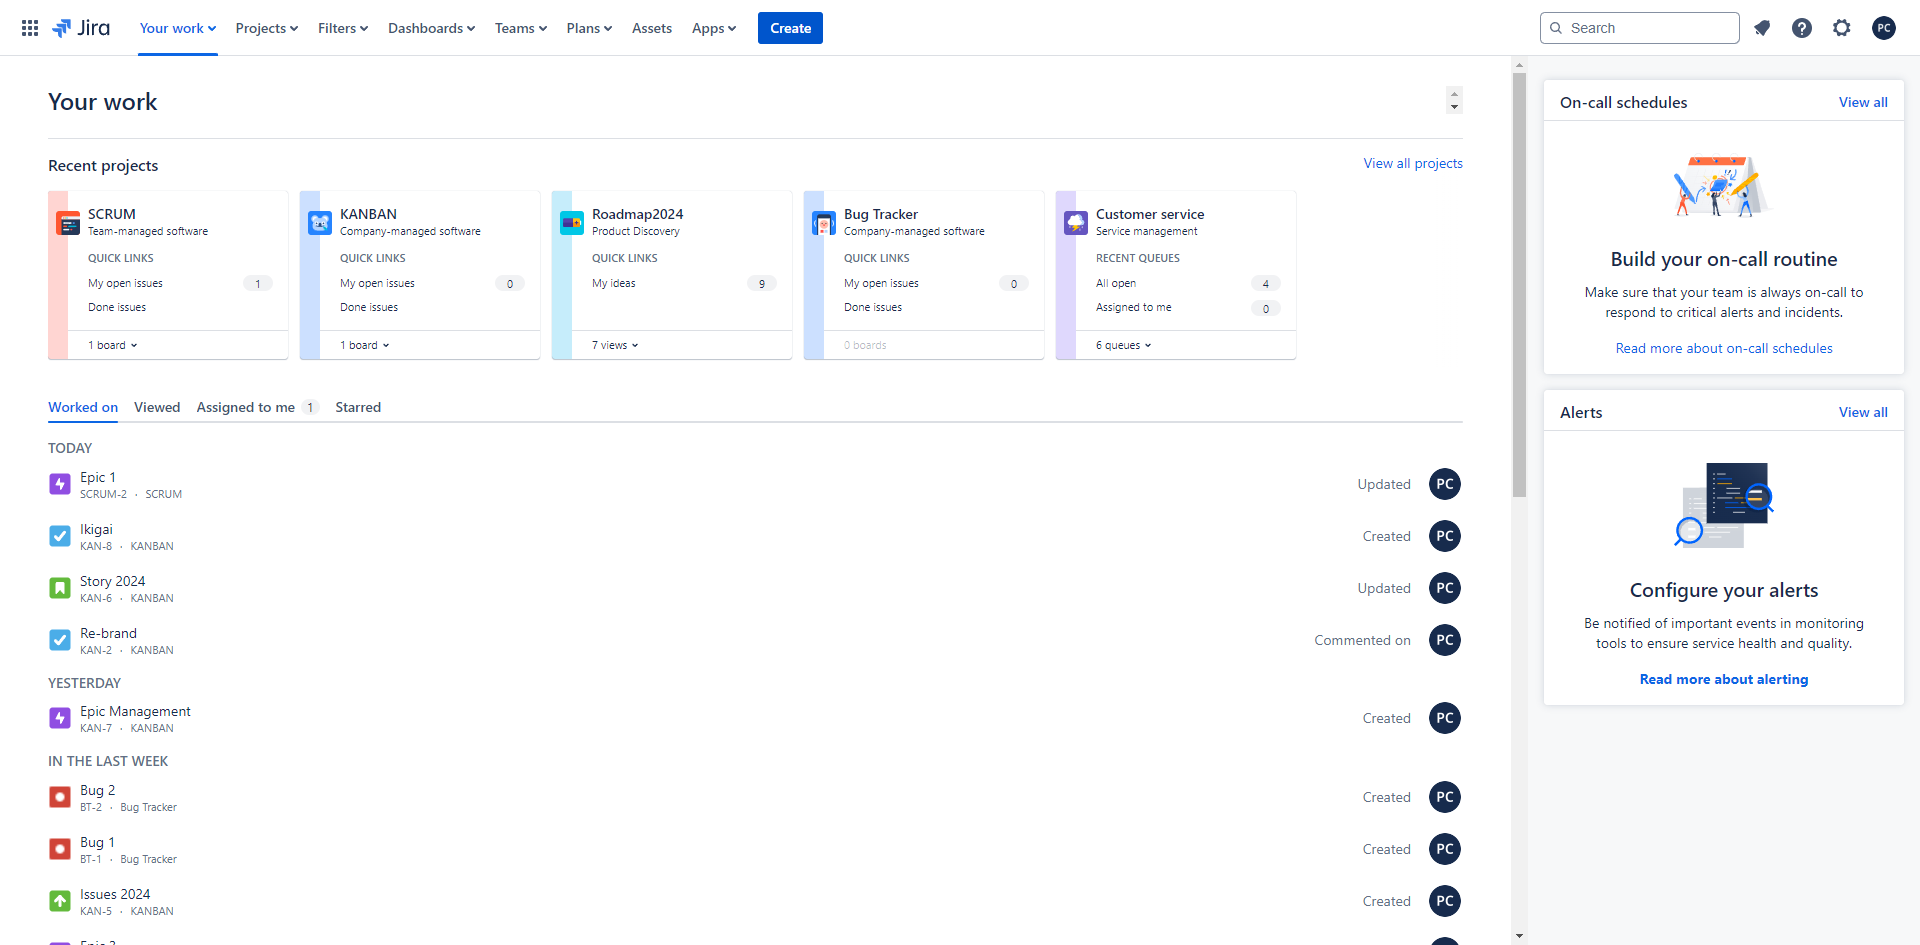This screenshot has width=1920, height=945.
Task: Click the Epic 1 purple issue icon
Action: coord(60,485)
